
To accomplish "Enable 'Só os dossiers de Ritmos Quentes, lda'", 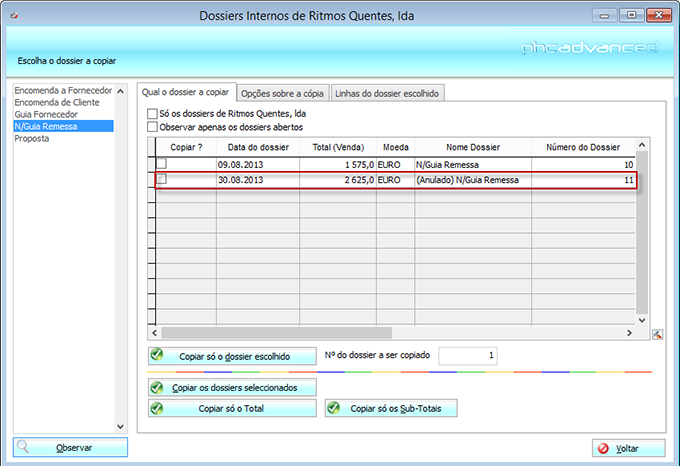I will (152, 114).
